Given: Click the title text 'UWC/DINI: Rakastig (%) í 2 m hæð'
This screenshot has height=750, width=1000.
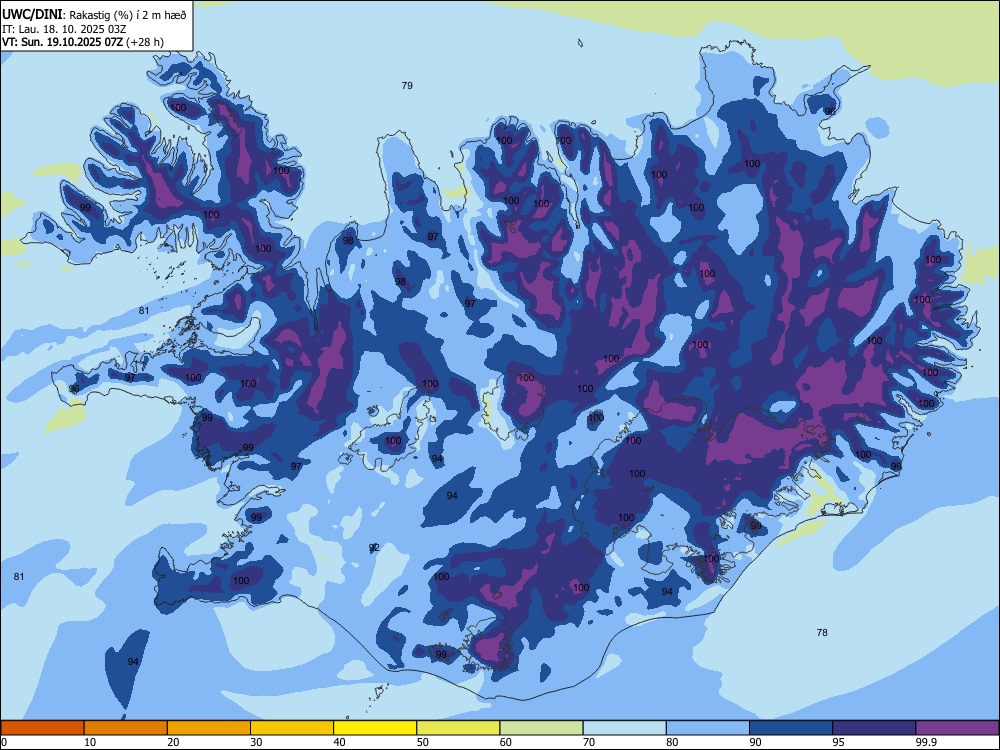Looking at the screenshot, I should pyautogui.click(x=94, y=15).
